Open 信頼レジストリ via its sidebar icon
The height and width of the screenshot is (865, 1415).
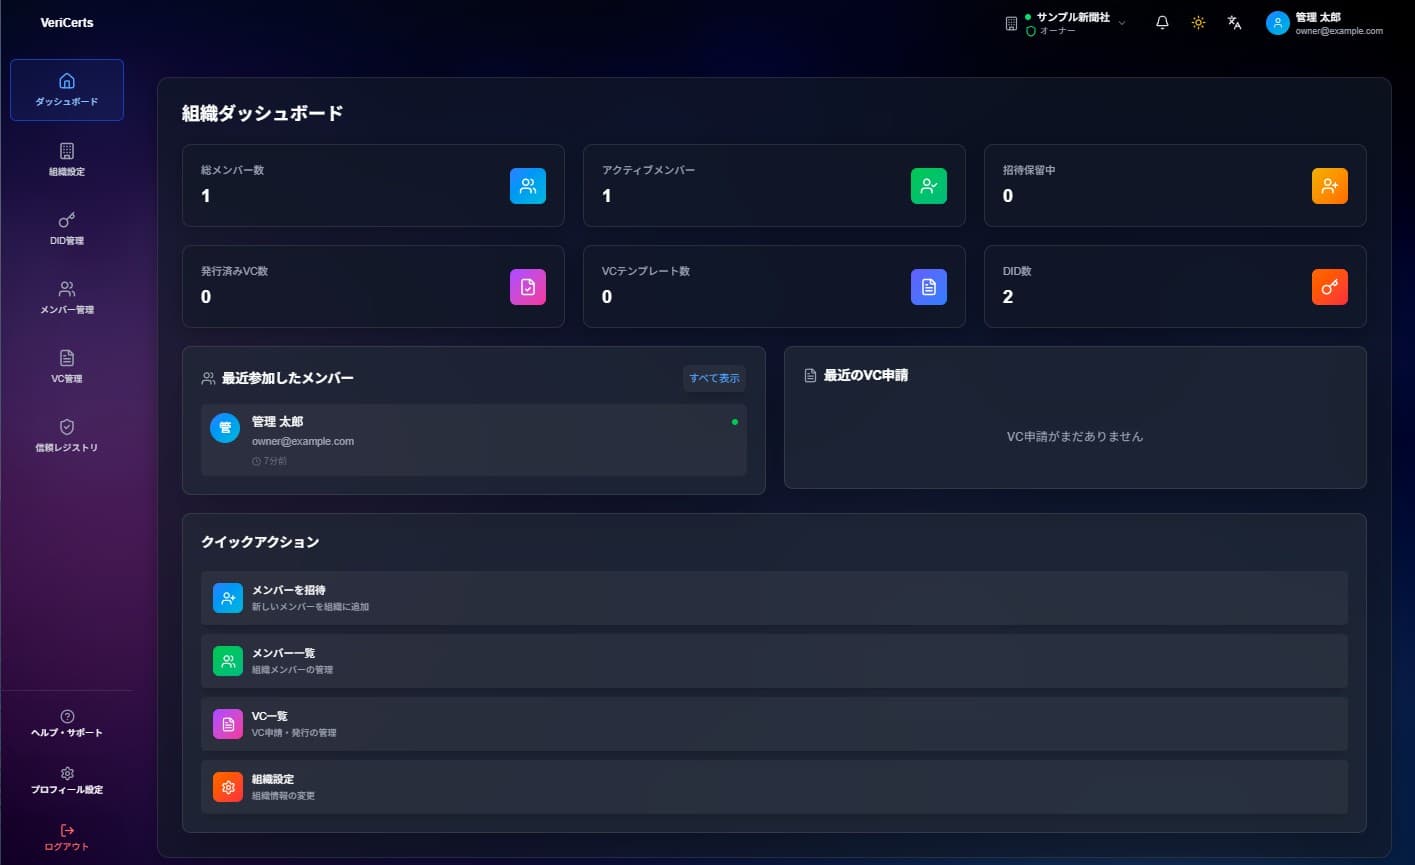[x=67, y=436]
